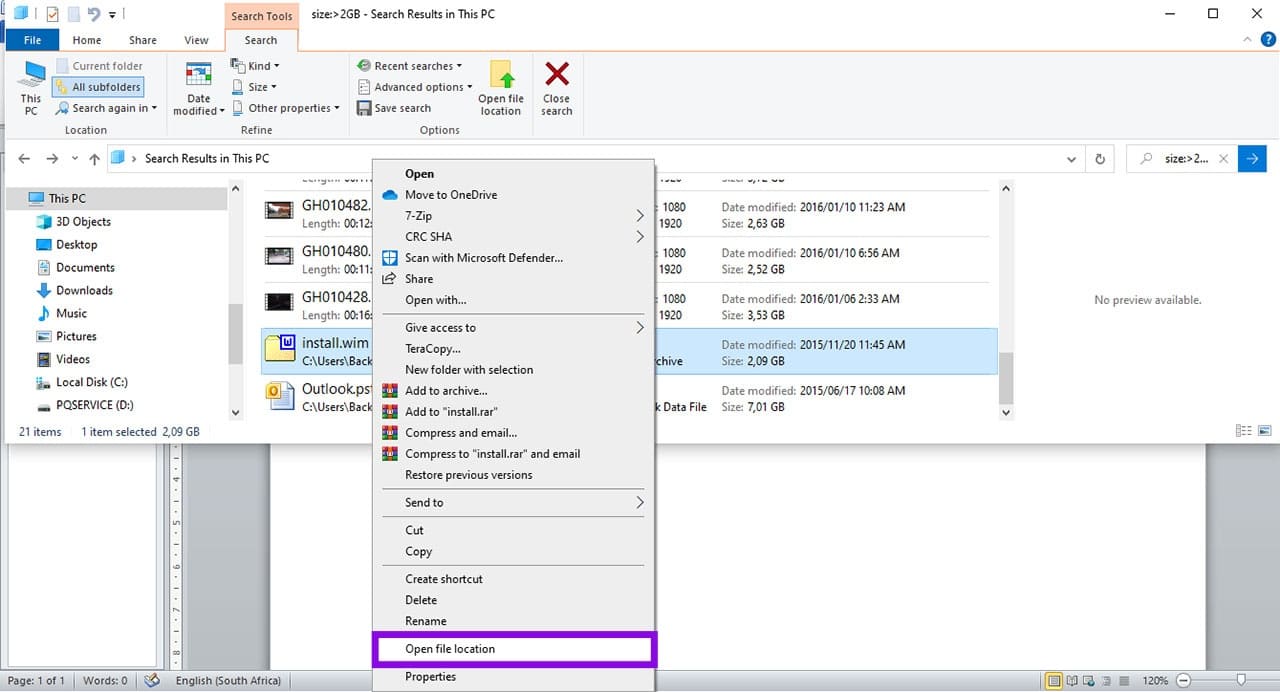
Task: Open Music in the navigation pane
Action: (x=71, y=314)
